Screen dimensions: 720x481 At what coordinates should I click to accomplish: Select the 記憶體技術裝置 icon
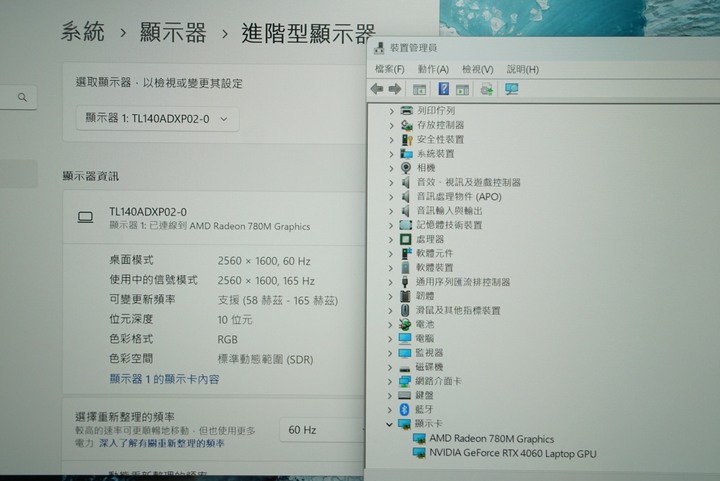(x=405, y=225)
